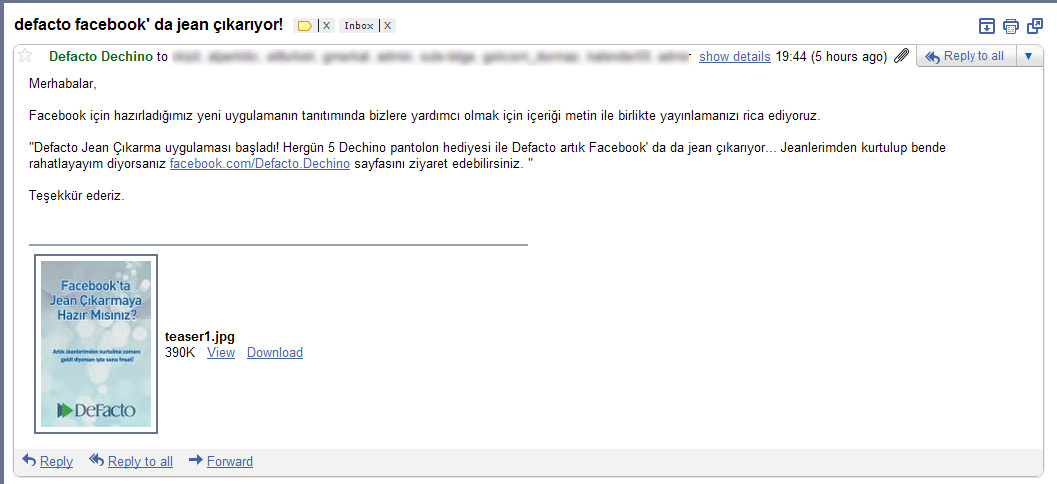Click View link for teaser1.jpg

click(221, 352)
